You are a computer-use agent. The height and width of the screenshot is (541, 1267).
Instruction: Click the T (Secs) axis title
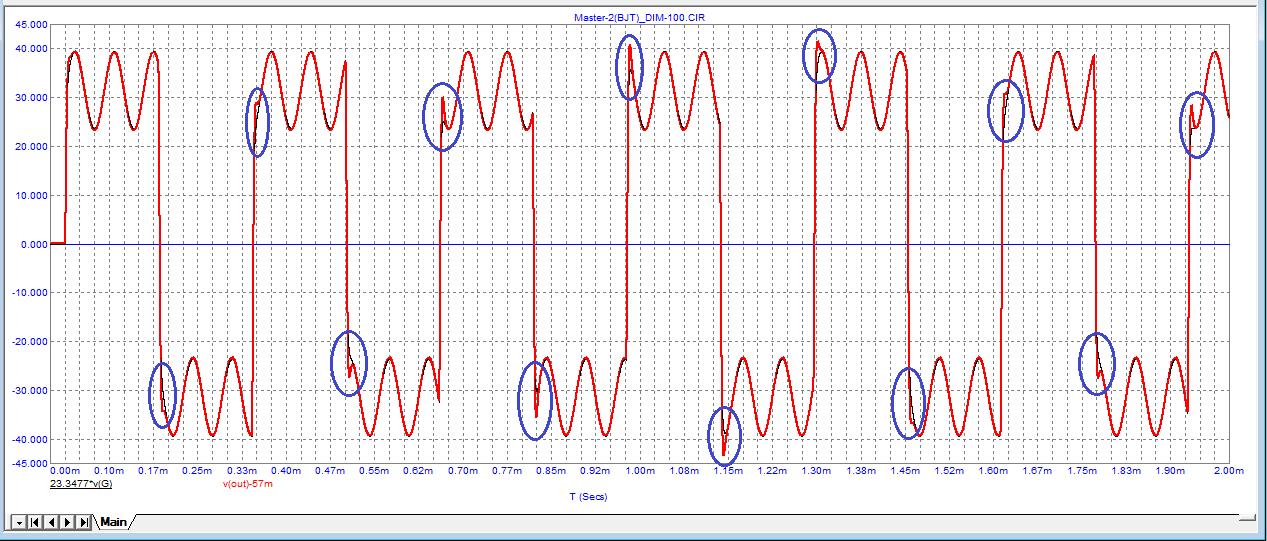coord(588,496)
